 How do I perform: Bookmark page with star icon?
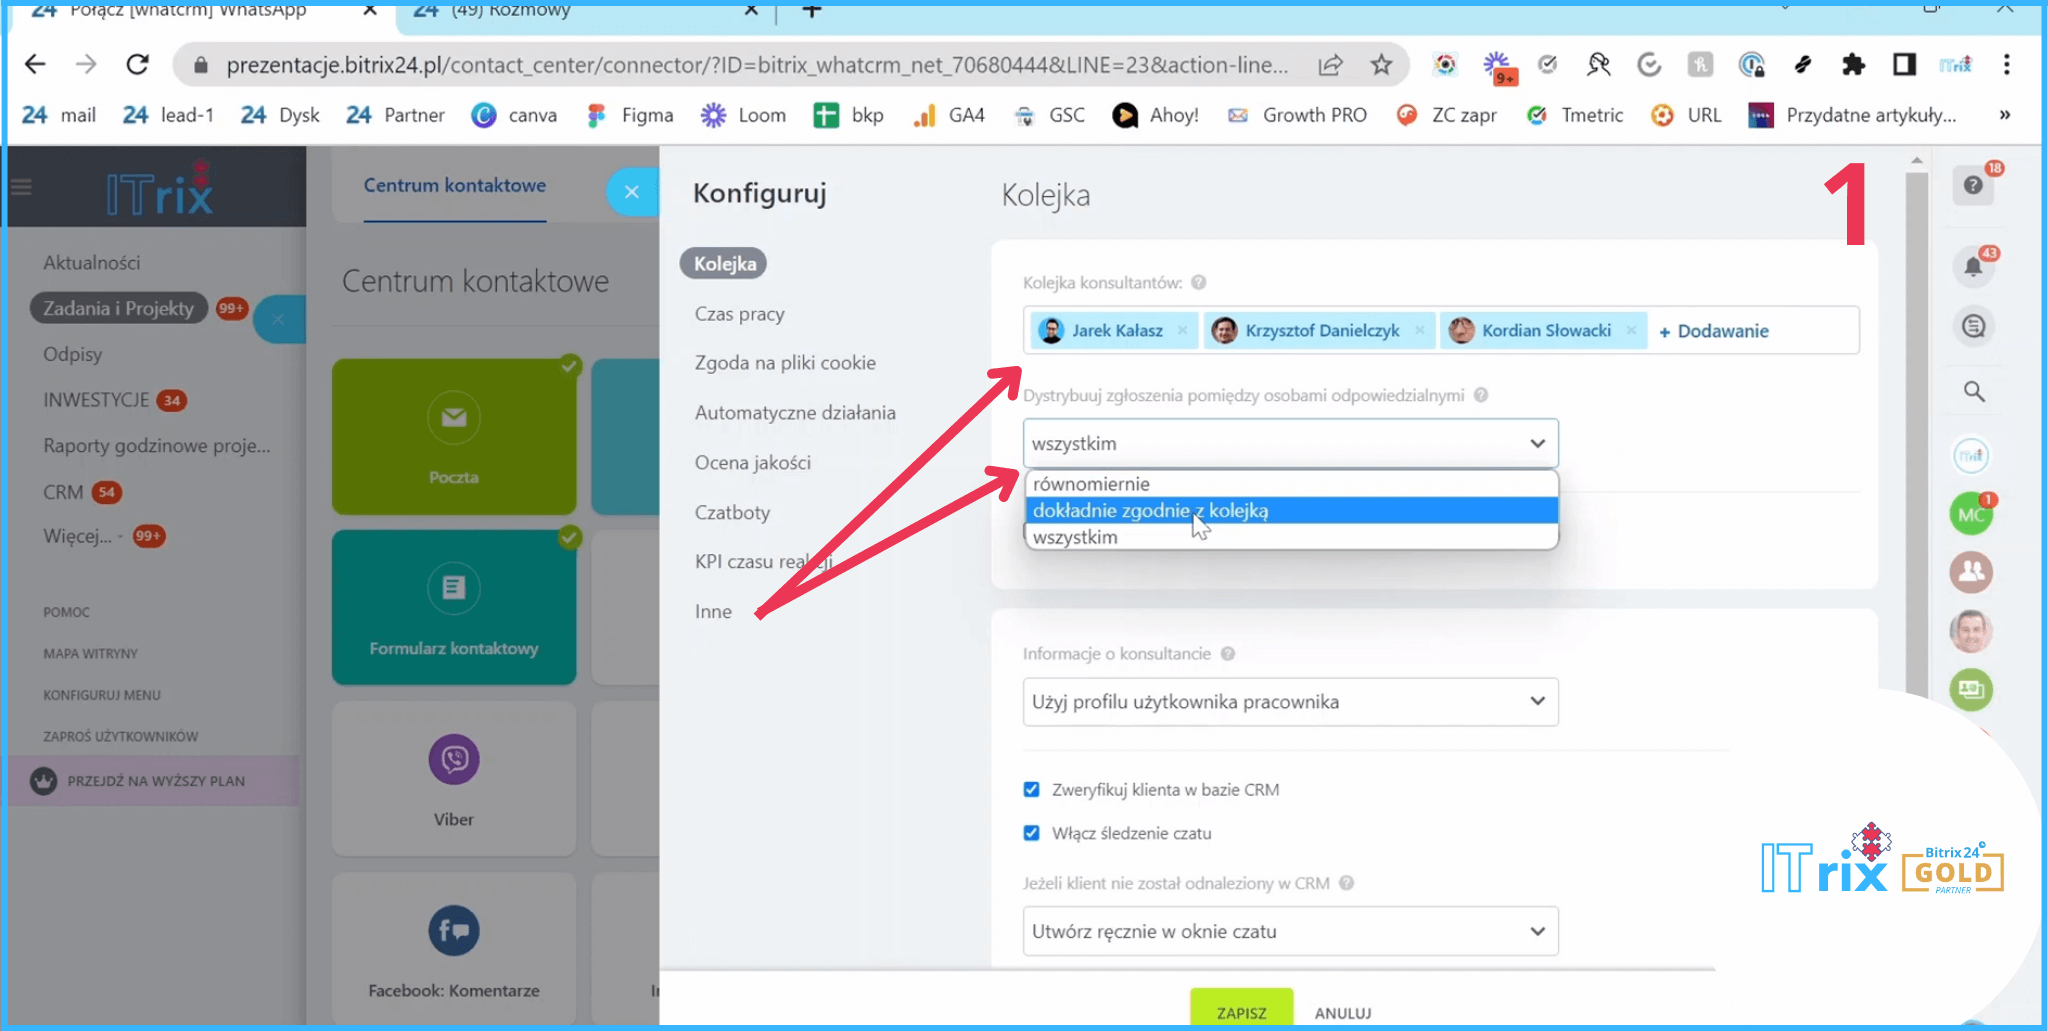(x=1381, y=65)
